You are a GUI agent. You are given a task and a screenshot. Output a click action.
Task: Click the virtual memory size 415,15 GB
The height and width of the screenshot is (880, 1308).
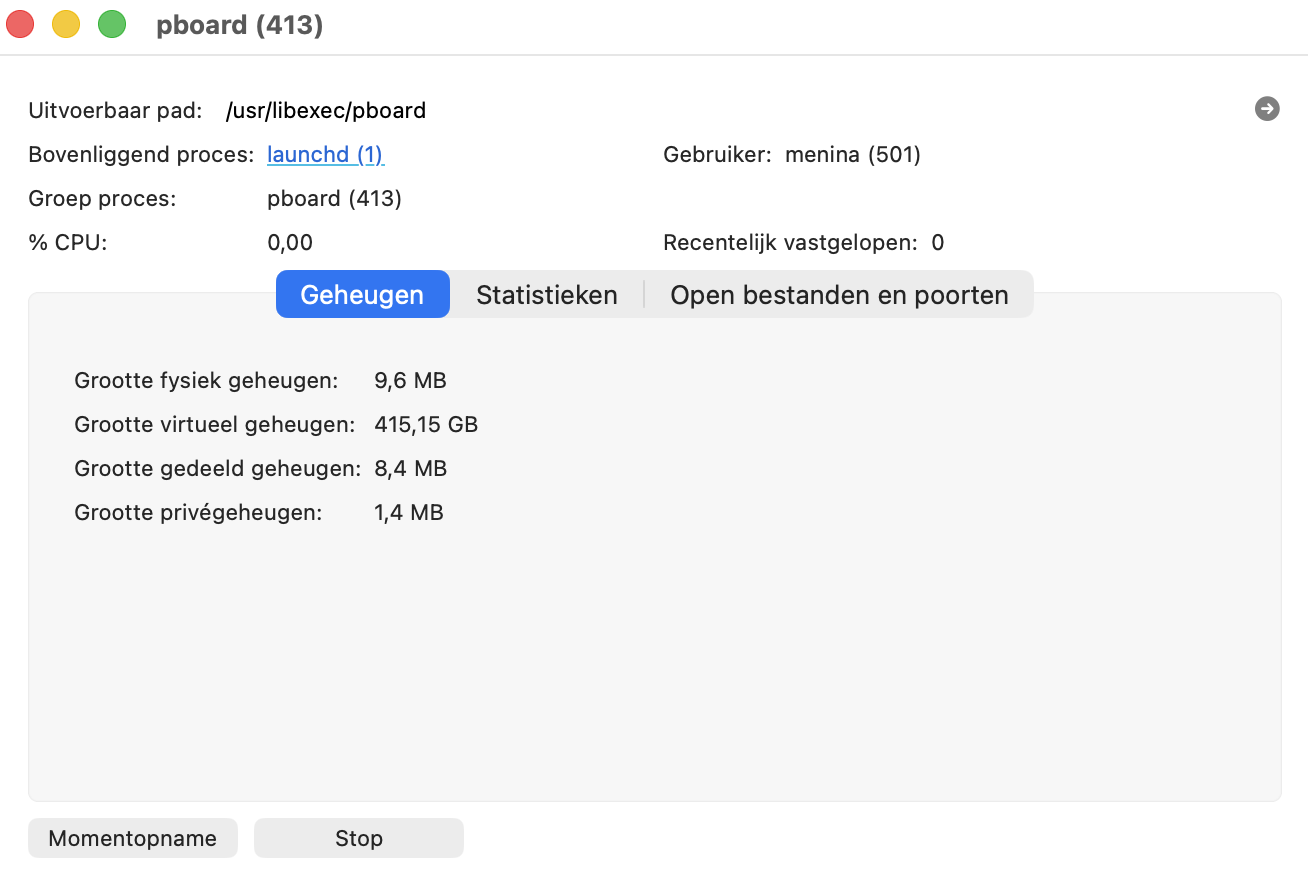pyautogui.click(x=426, y=424)
